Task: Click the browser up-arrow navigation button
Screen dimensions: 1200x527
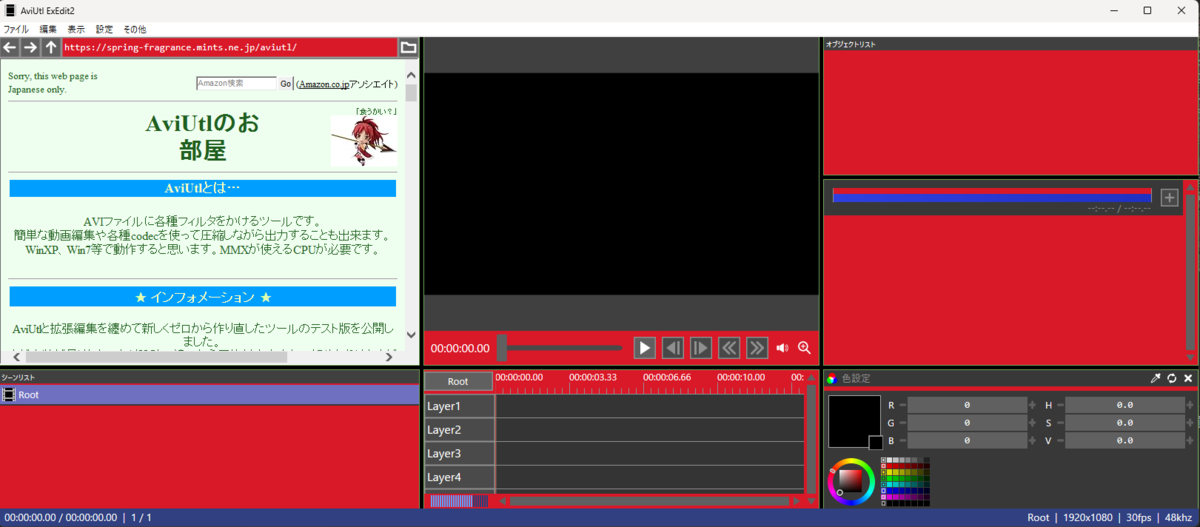Action: 50,48
